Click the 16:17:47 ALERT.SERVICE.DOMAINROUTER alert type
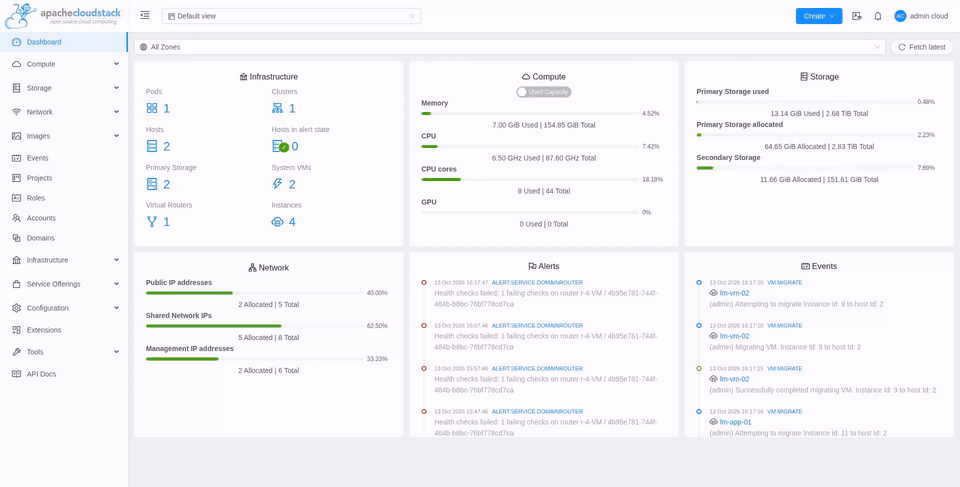The image size is (960, 487). pos(537,282)
